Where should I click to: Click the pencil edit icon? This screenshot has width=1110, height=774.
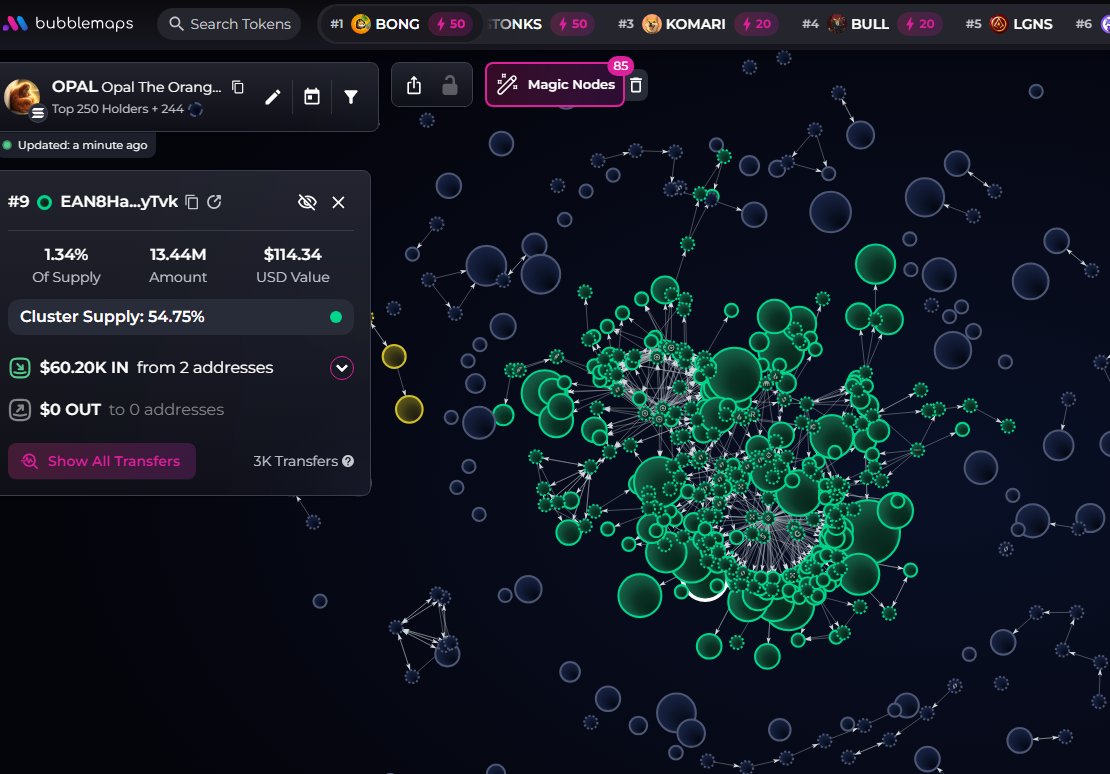point(272,97)
